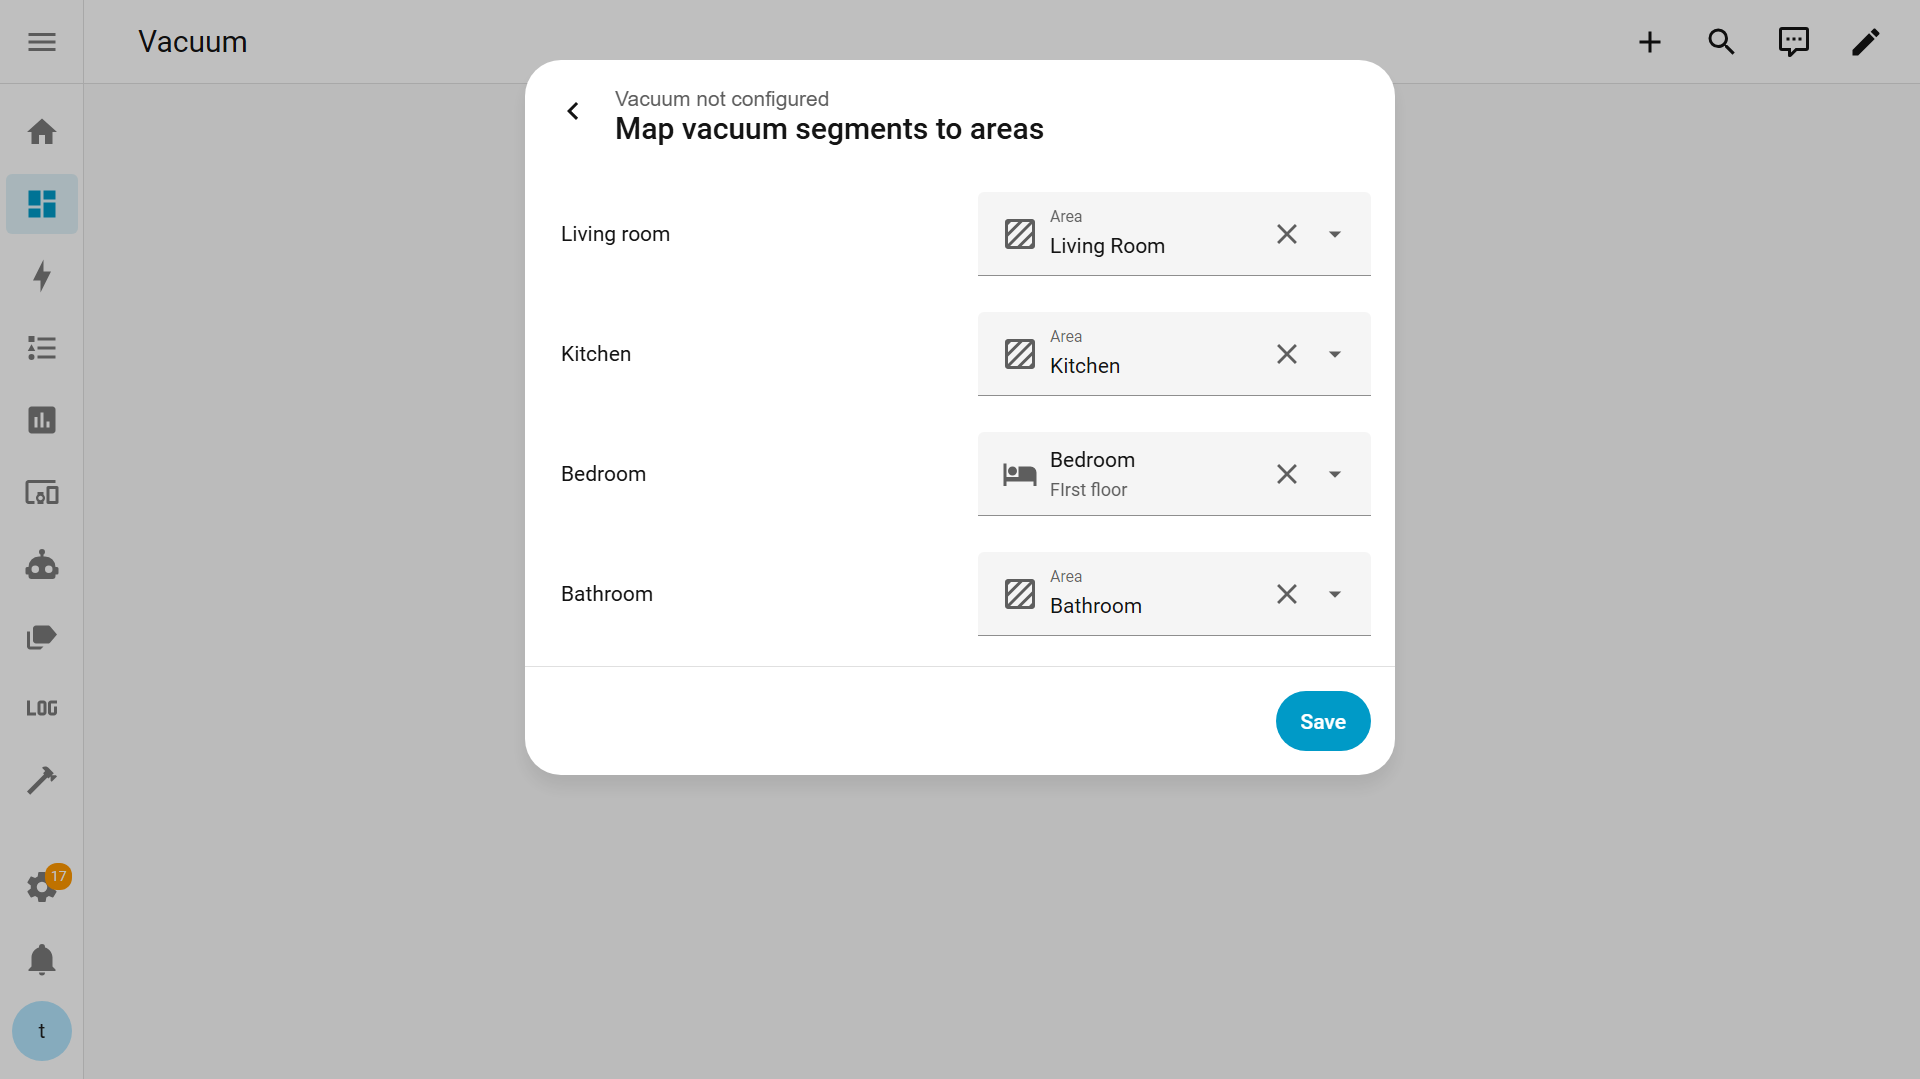Open Settings gear with 17 badge
The width and height of the screenshot is (1920, 1079).
[x=42, y=887]
